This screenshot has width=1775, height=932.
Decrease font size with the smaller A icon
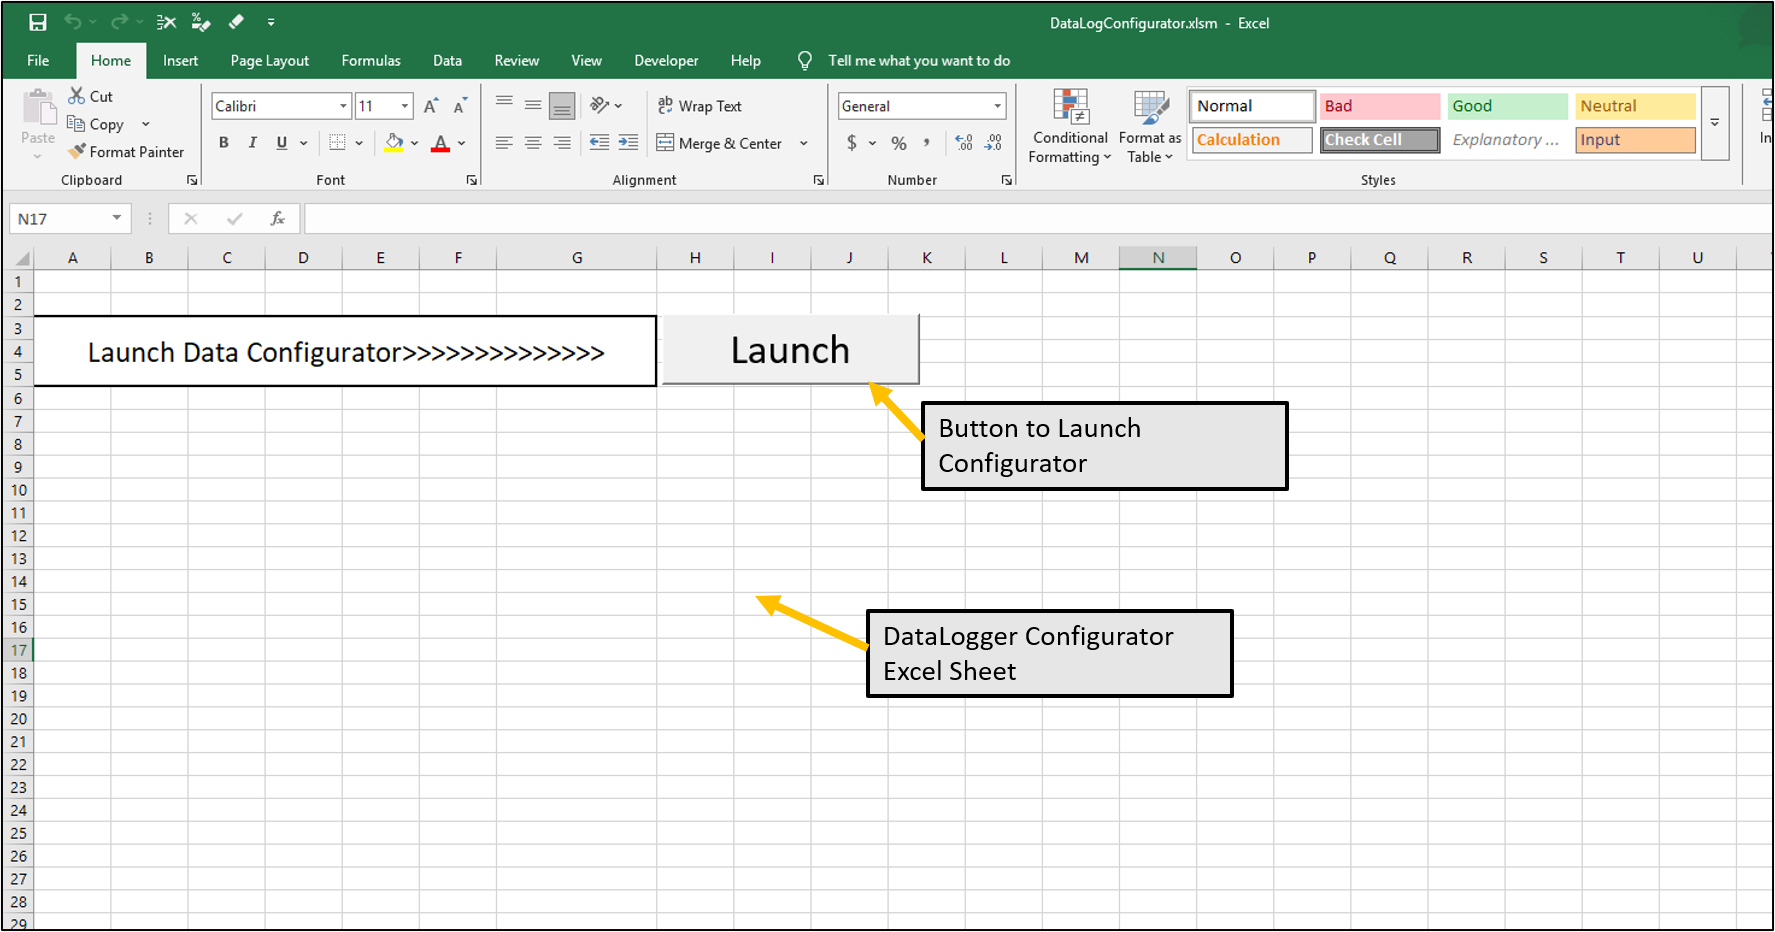click(460, 106)
